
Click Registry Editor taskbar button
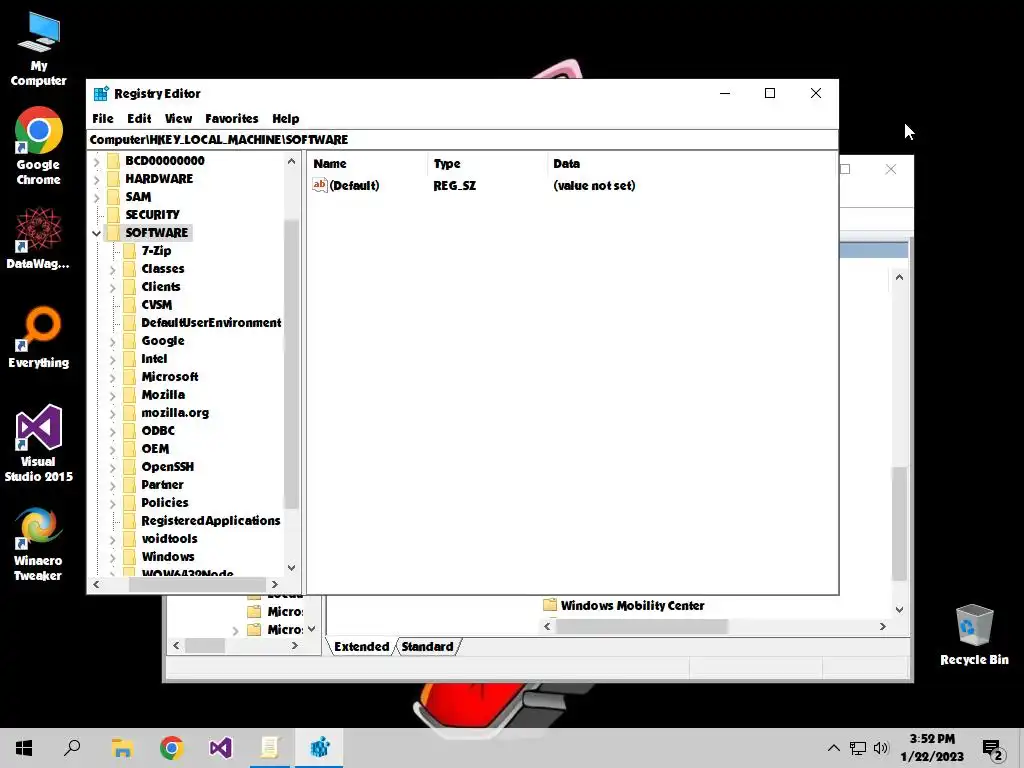click(x=319, y=748)
